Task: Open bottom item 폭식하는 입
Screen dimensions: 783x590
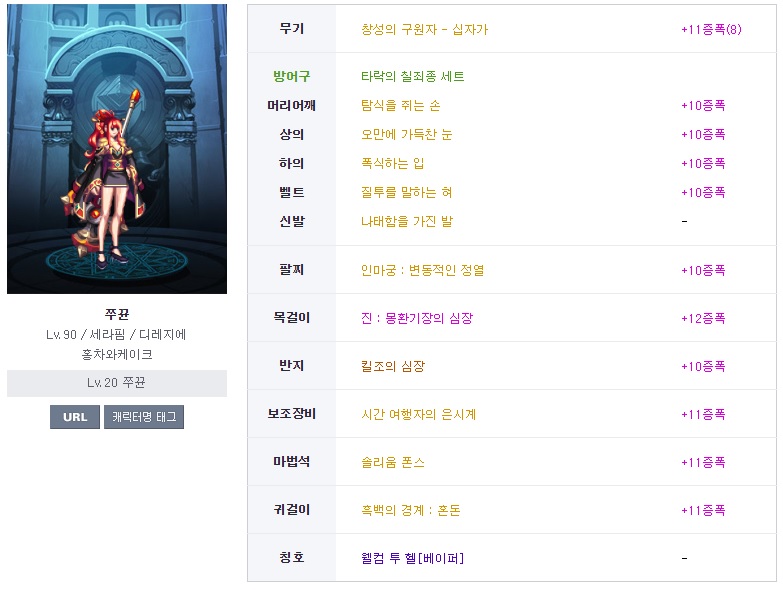Action: tap(392, 163)
